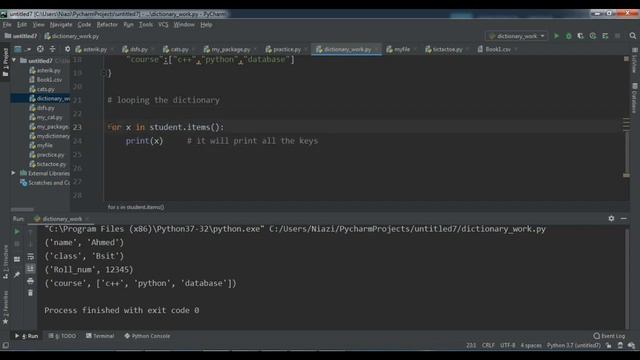Click restore layout icon in Run panel
The width and height of the screenshot is (640, 360).
(17, 259)
